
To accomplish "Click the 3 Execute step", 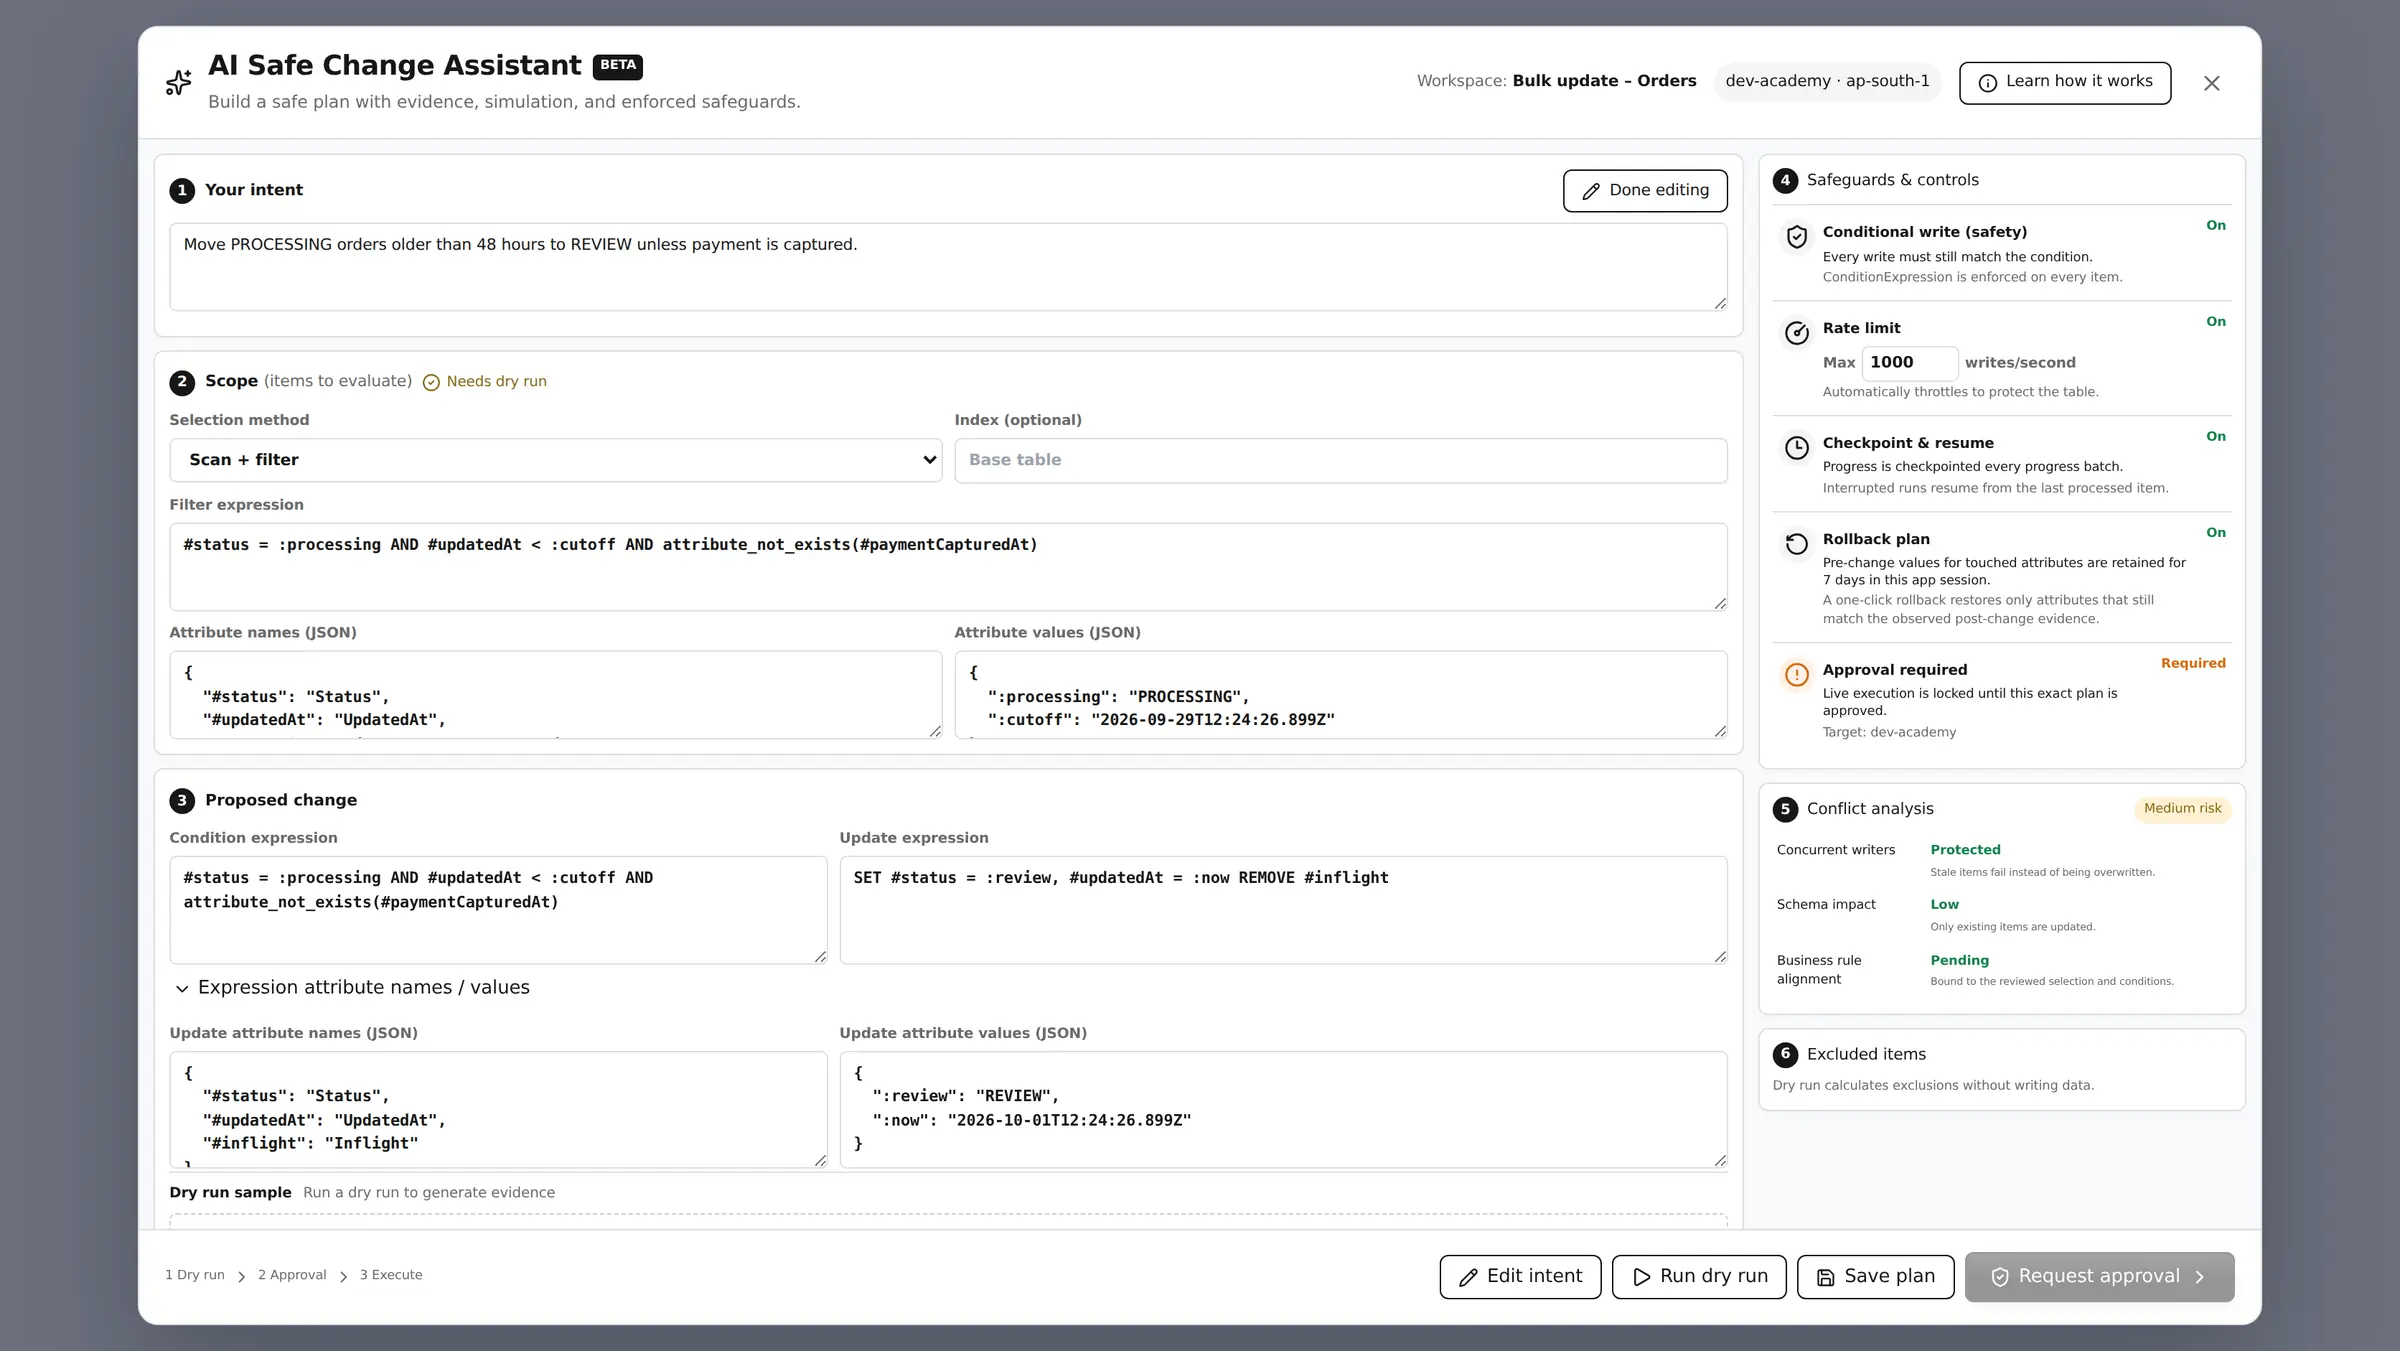I will [391, 1275].
